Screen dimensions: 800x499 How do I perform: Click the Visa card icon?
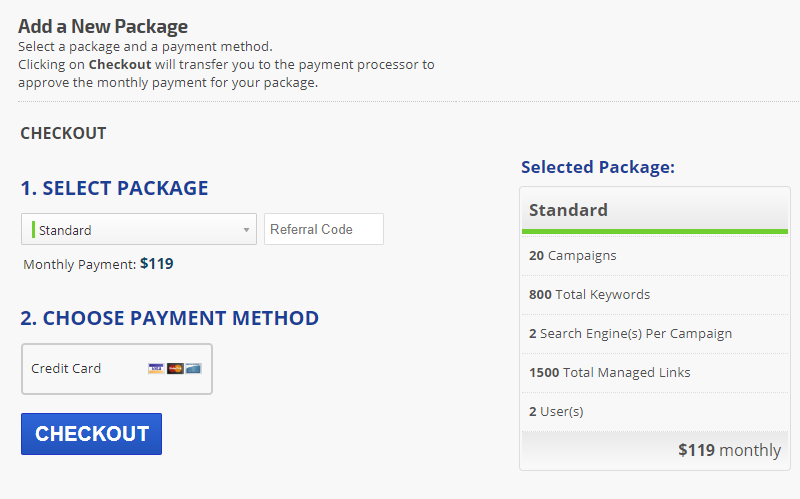point(155,368)
